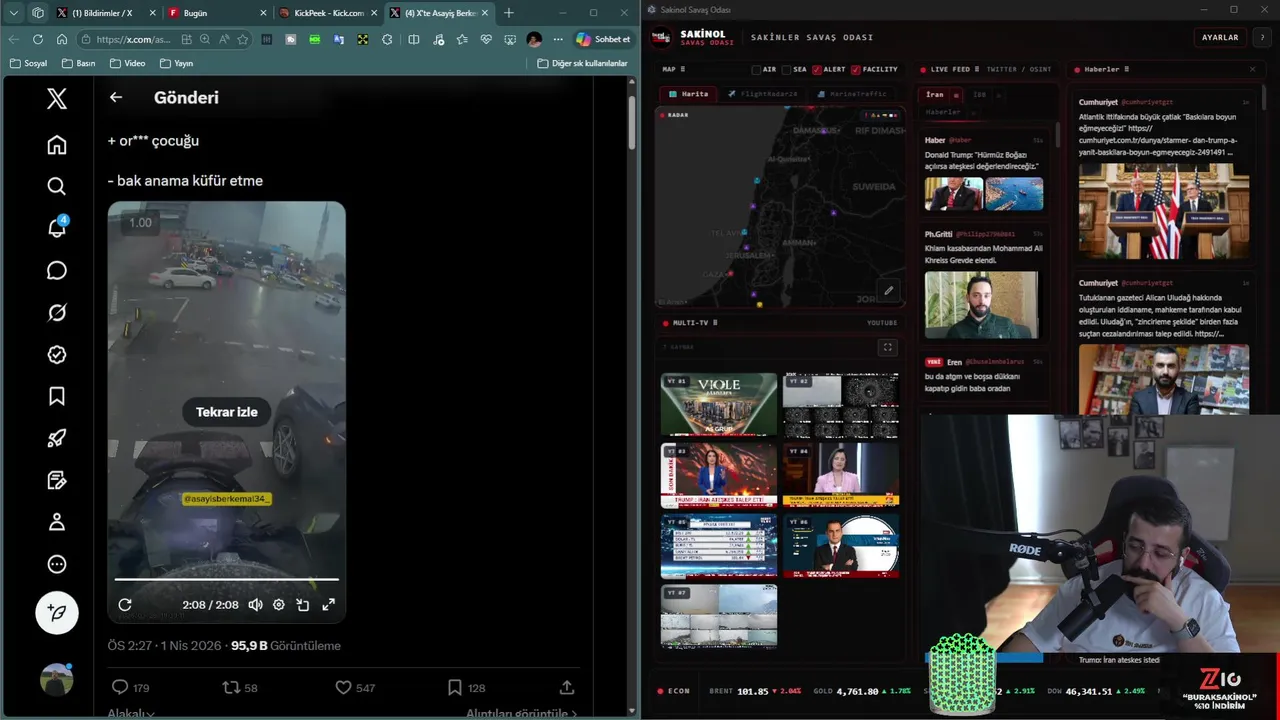The height and width of the screenshot is (720, 1280).
Task: Refresh the browser page
Action: coord(38,39)
